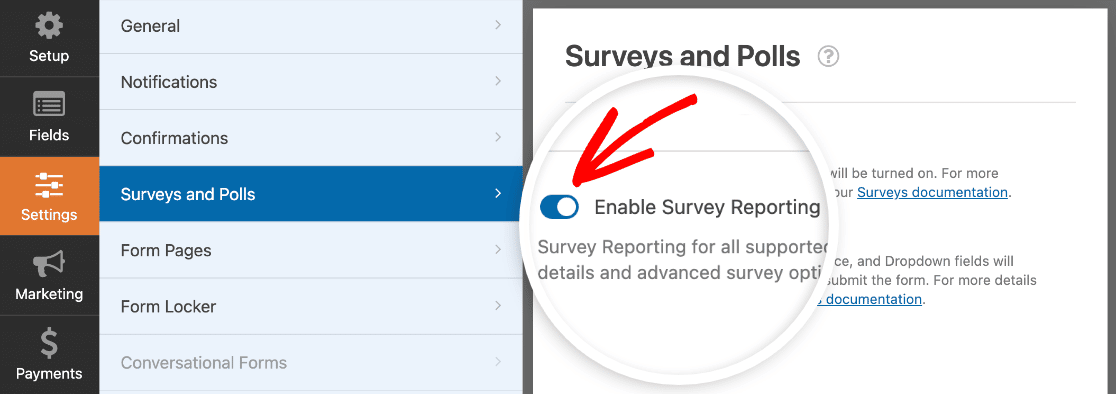1116x394 pixels.
Task: Click the Enable Survey Reporting label
Action: click(x=707, y=207)
